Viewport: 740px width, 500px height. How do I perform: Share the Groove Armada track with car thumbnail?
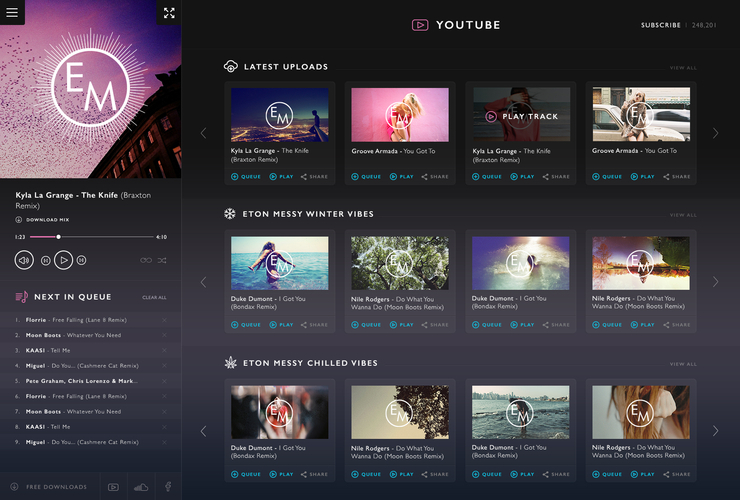676,177
